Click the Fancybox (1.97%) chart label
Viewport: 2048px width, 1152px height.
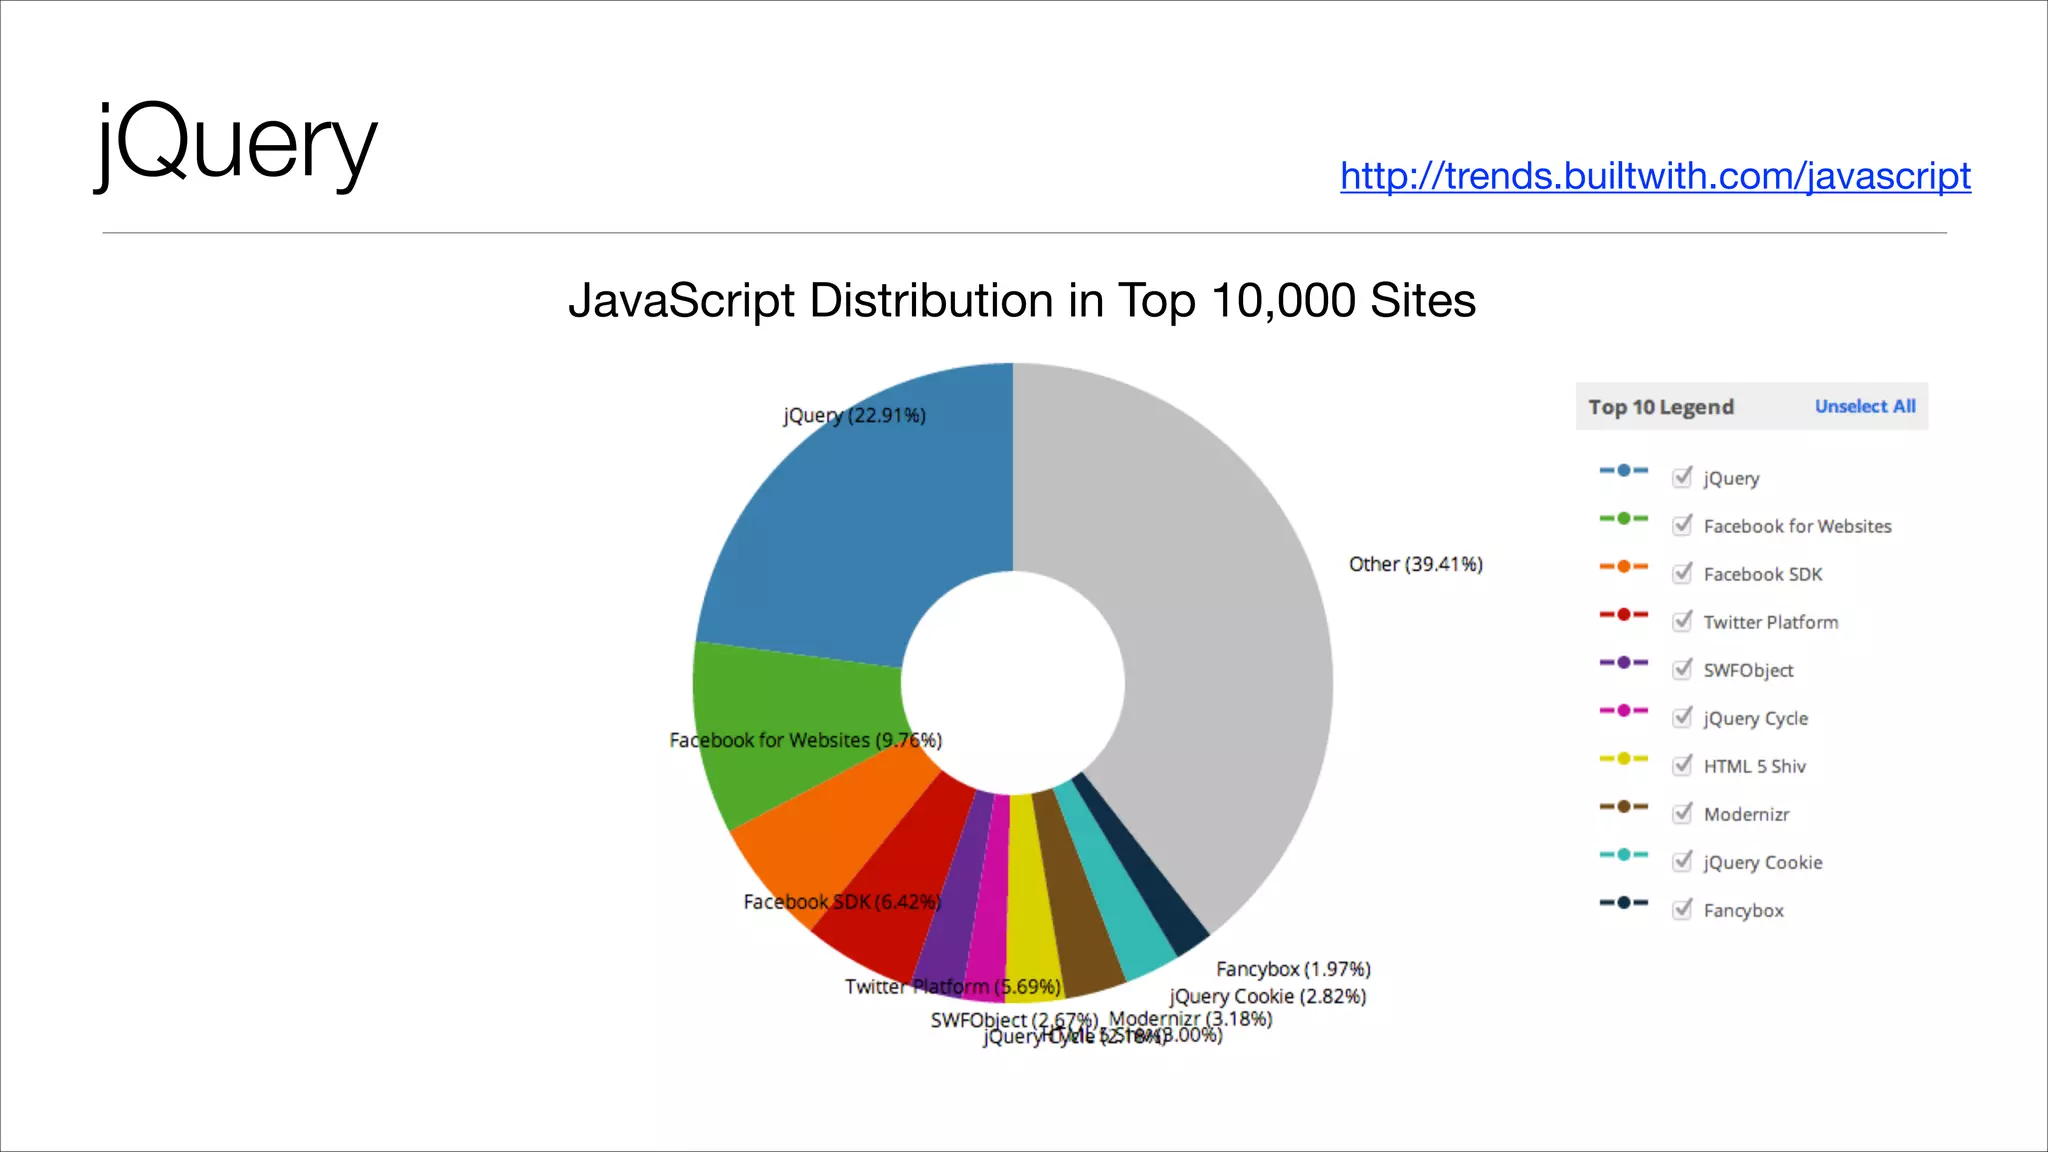1292,969
